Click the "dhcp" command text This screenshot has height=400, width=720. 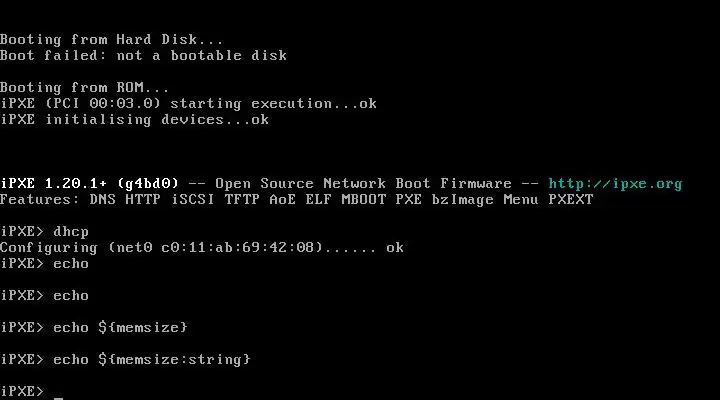pos(71,231)
